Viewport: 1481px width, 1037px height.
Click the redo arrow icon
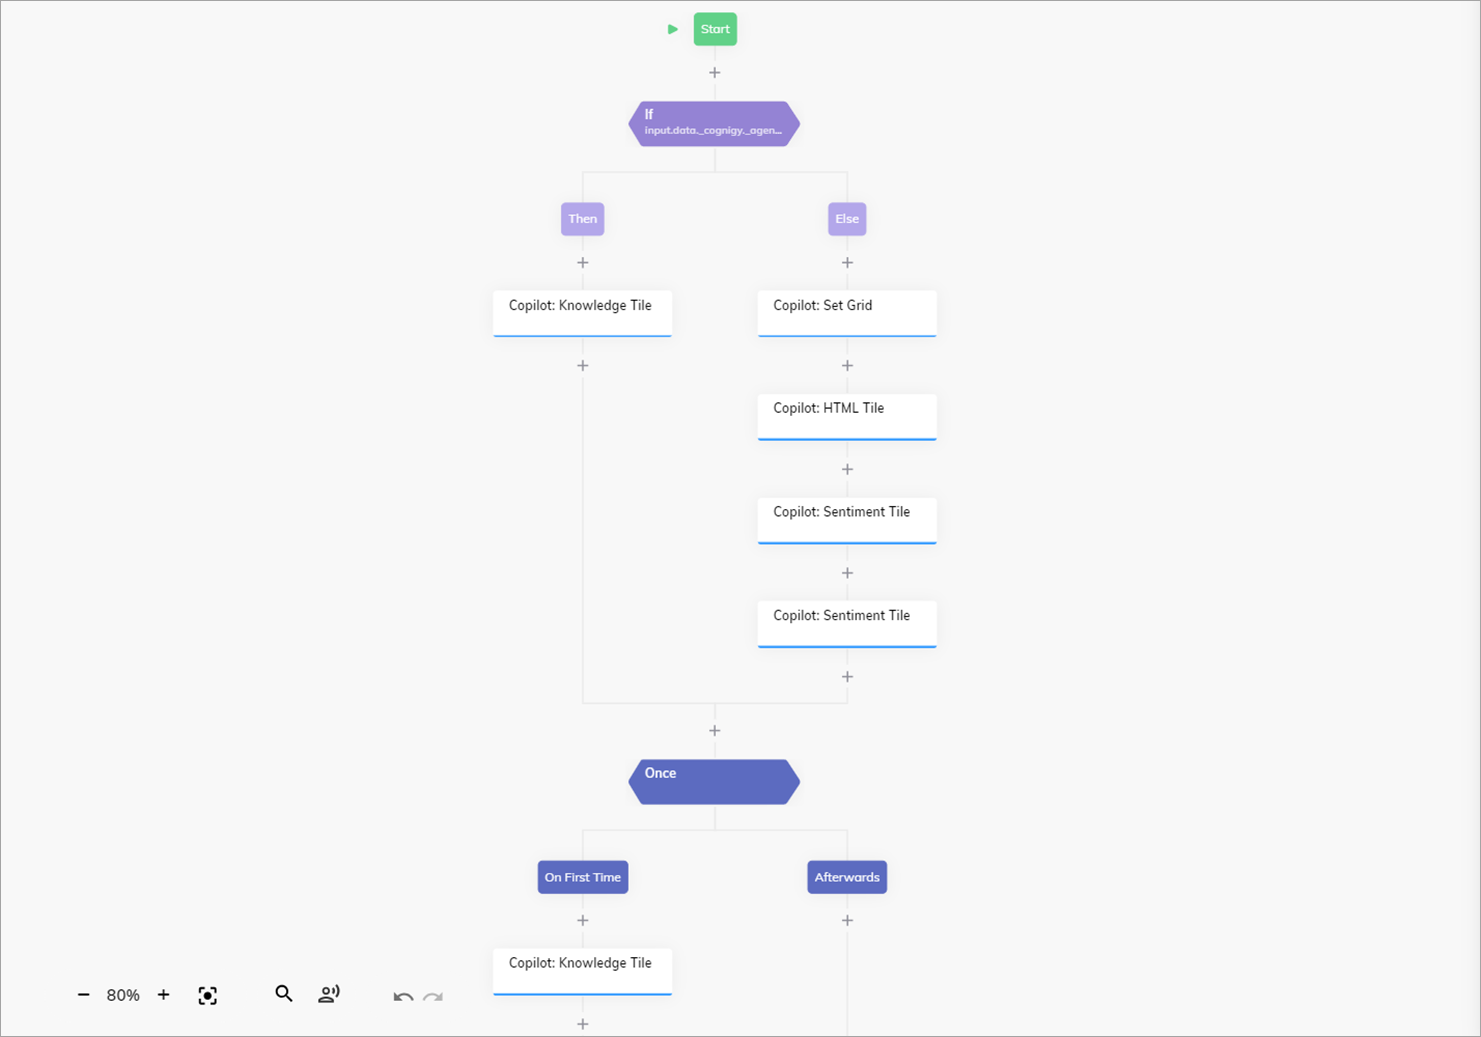coord(432,997)
